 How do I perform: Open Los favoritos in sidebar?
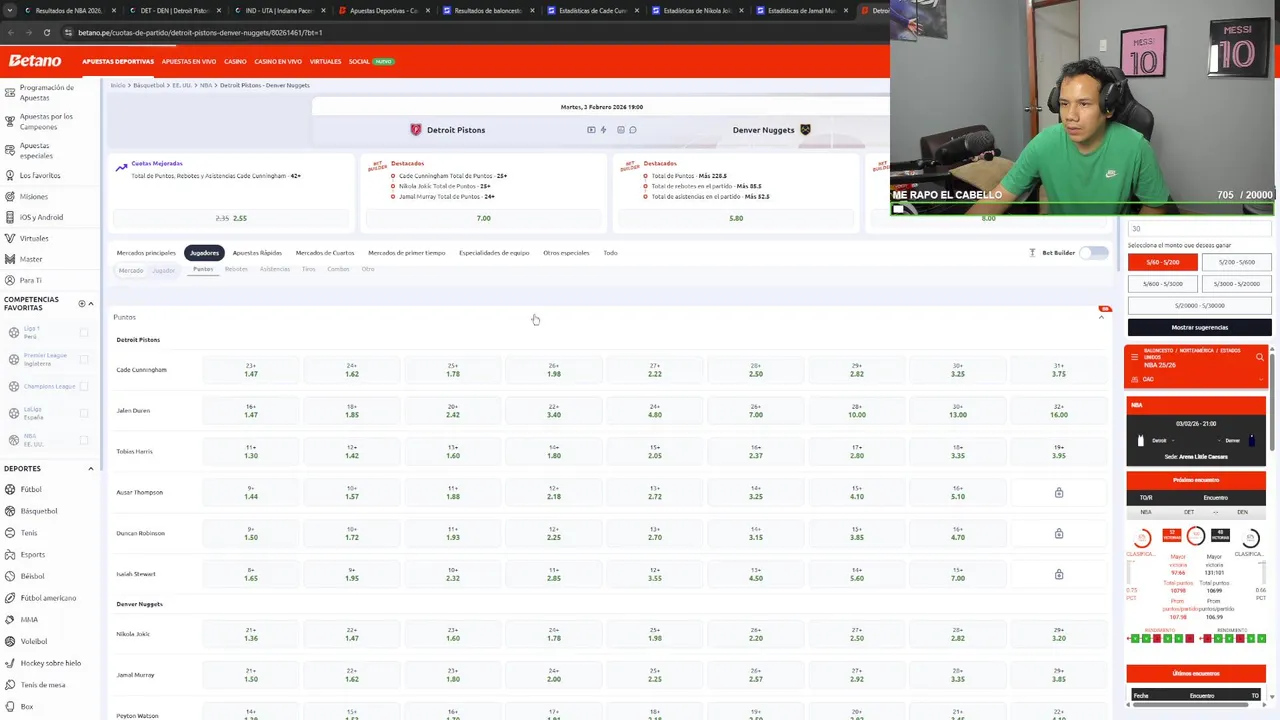40,175
